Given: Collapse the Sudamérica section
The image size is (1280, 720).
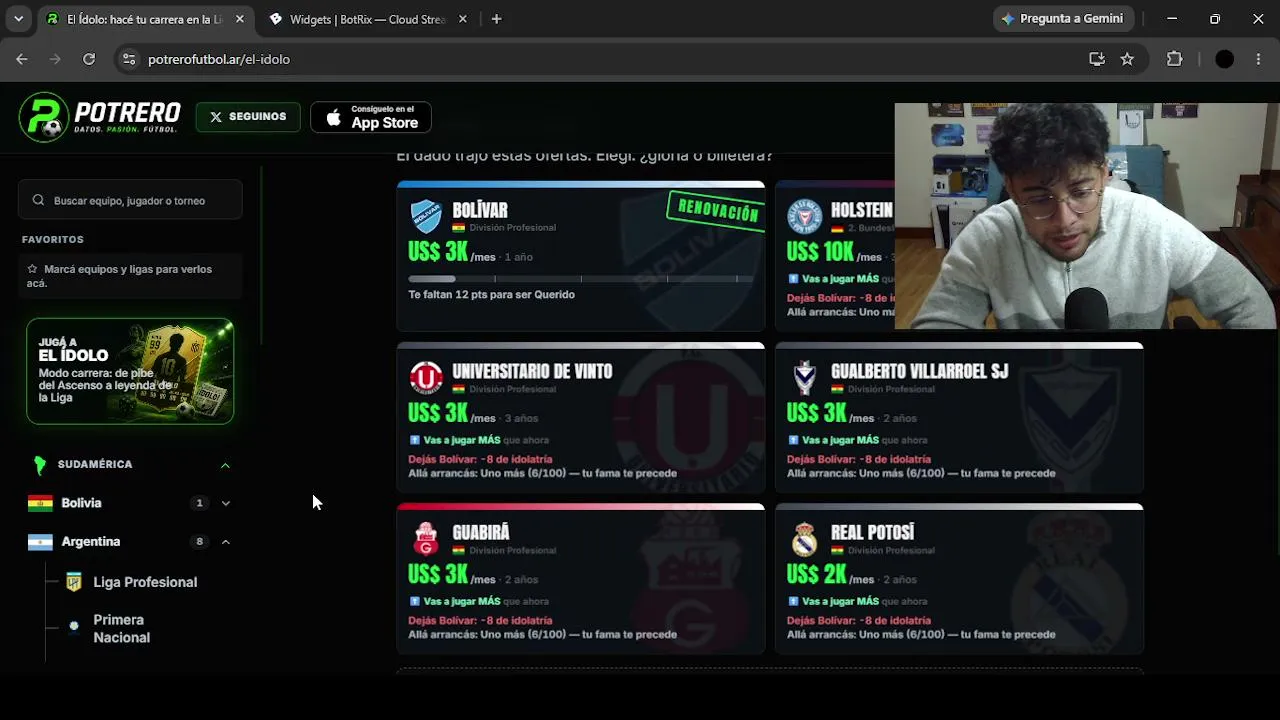Looking at the screenshot, I should point(225,465).
